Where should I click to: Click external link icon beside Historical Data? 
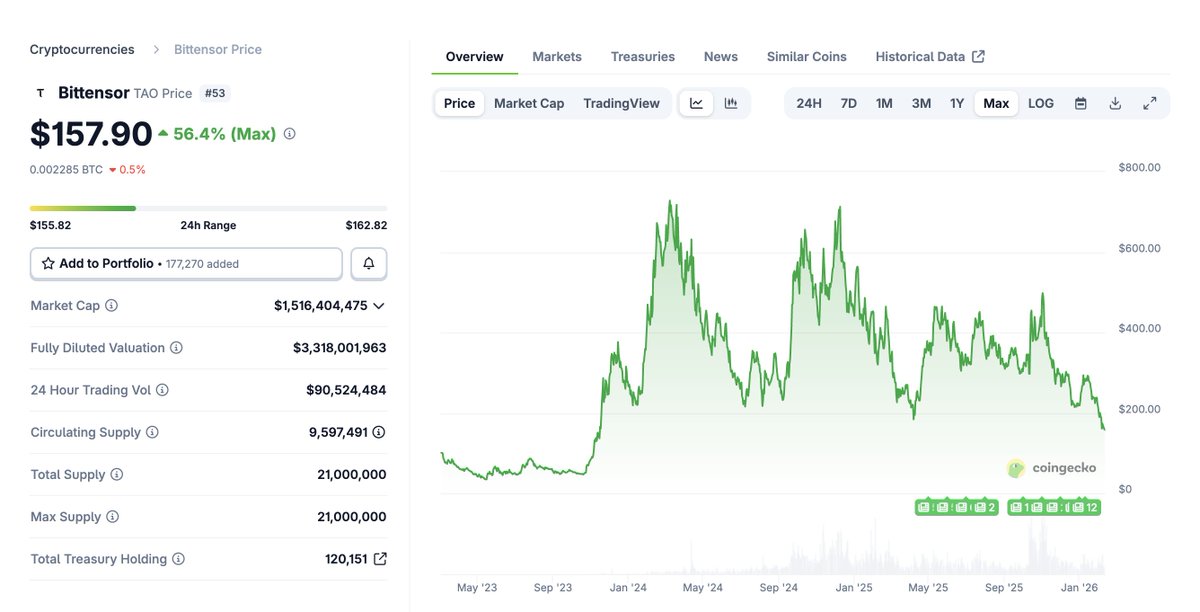pos(978,56)
